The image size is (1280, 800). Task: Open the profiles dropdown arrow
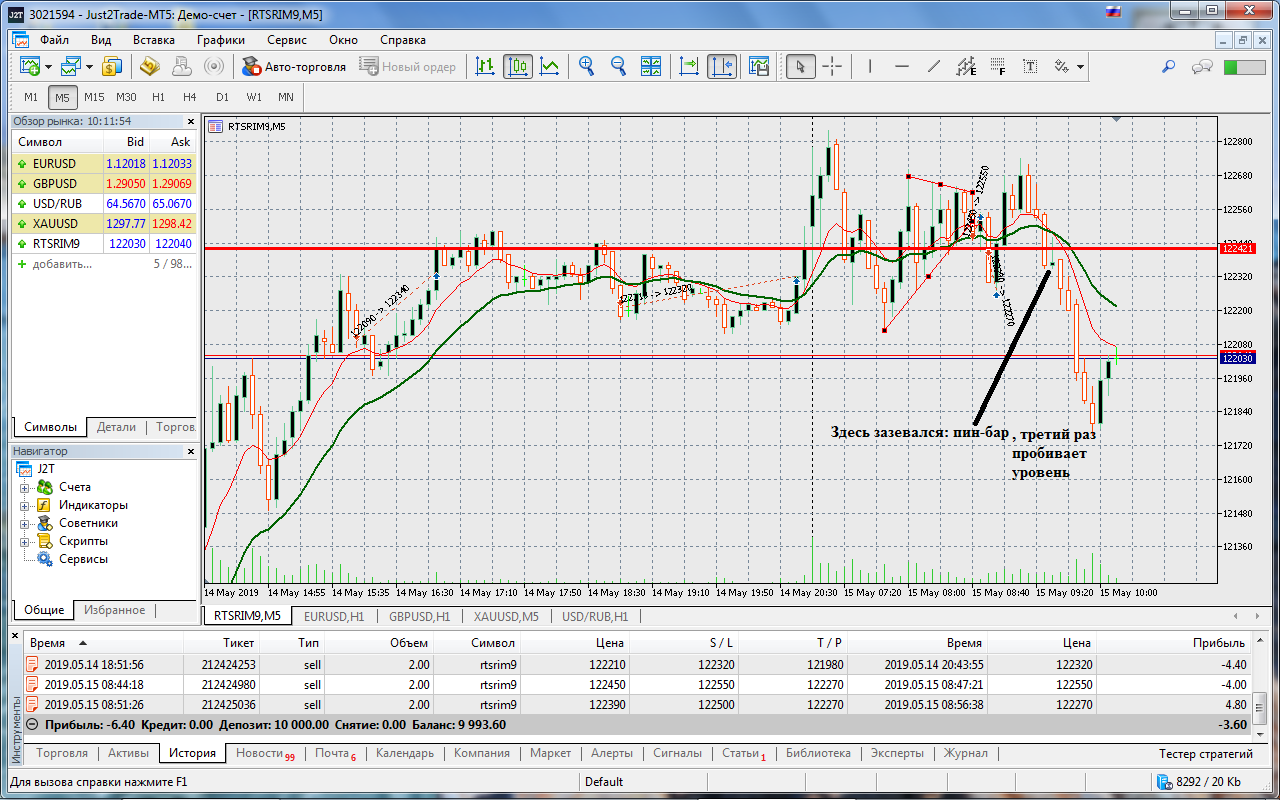click(x=89, y=67)
